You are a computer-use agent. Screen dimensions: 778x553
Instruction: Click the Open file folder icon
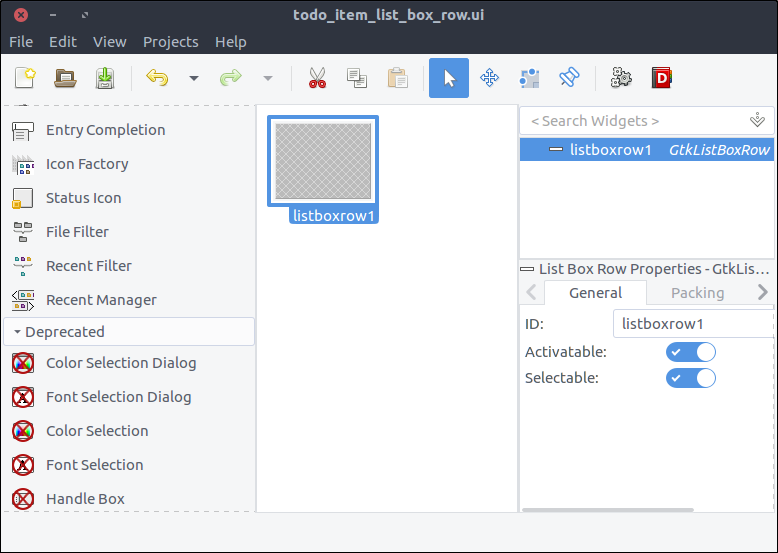tap(65, 78)
